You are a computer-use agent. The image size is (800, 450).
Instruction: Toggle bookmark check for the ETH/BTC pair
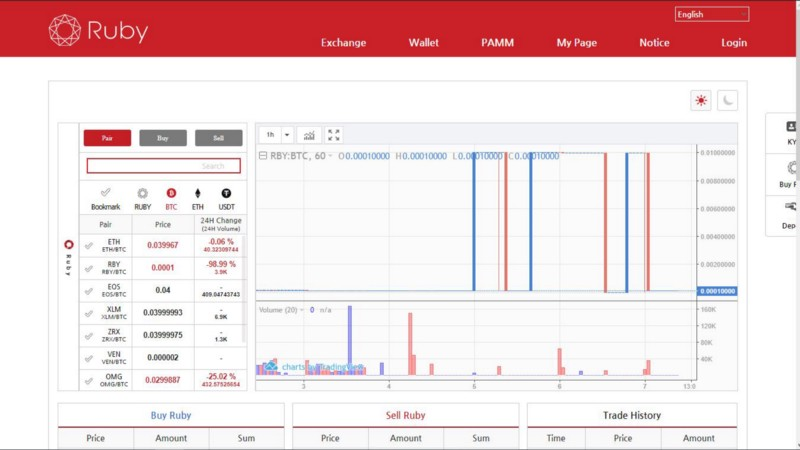point(89,245)
